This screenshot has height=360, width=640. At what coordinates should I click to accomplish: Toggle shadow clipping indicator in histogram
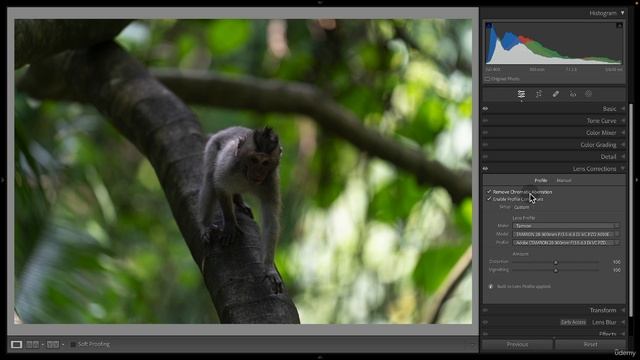pyautogui.click(x=489, y=26)
